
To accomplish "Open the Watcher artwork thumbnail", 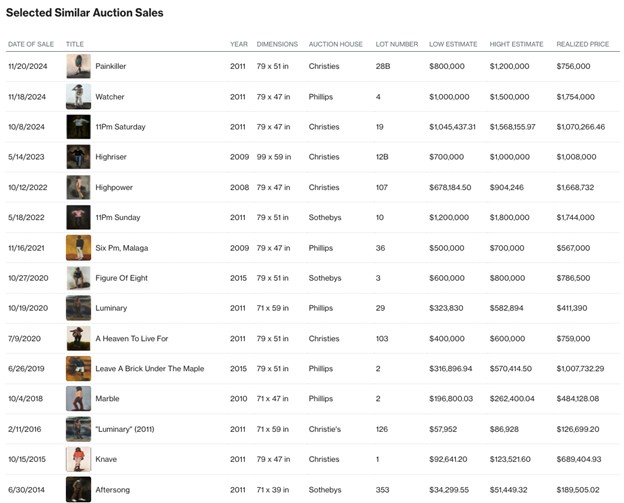I will click(x=78, y=97).
